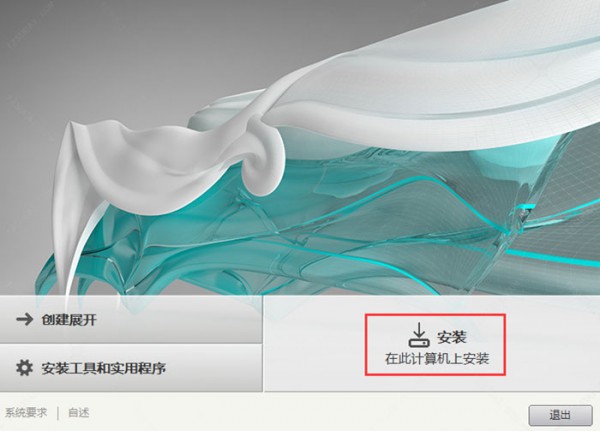Click the blank footer area beside 退出
600x431 pixels.
click(306, 413)
